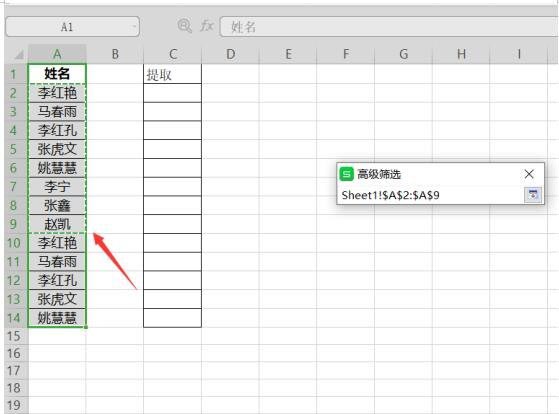This screenshot has height=414, width=559.
Task: Click the range field Sheet1!$A$2:$A$9
Action: tap(431, 195)
